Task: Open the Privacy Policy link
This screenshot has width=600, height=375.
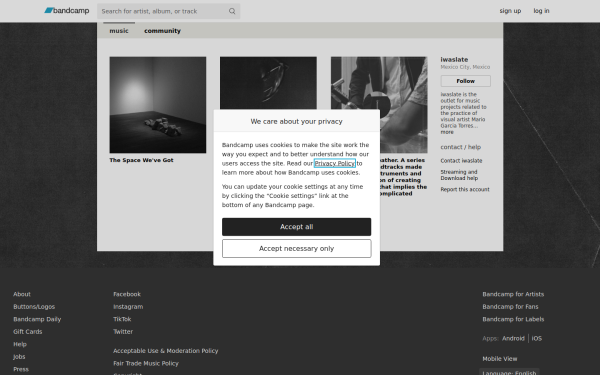Action: point(335,163)
